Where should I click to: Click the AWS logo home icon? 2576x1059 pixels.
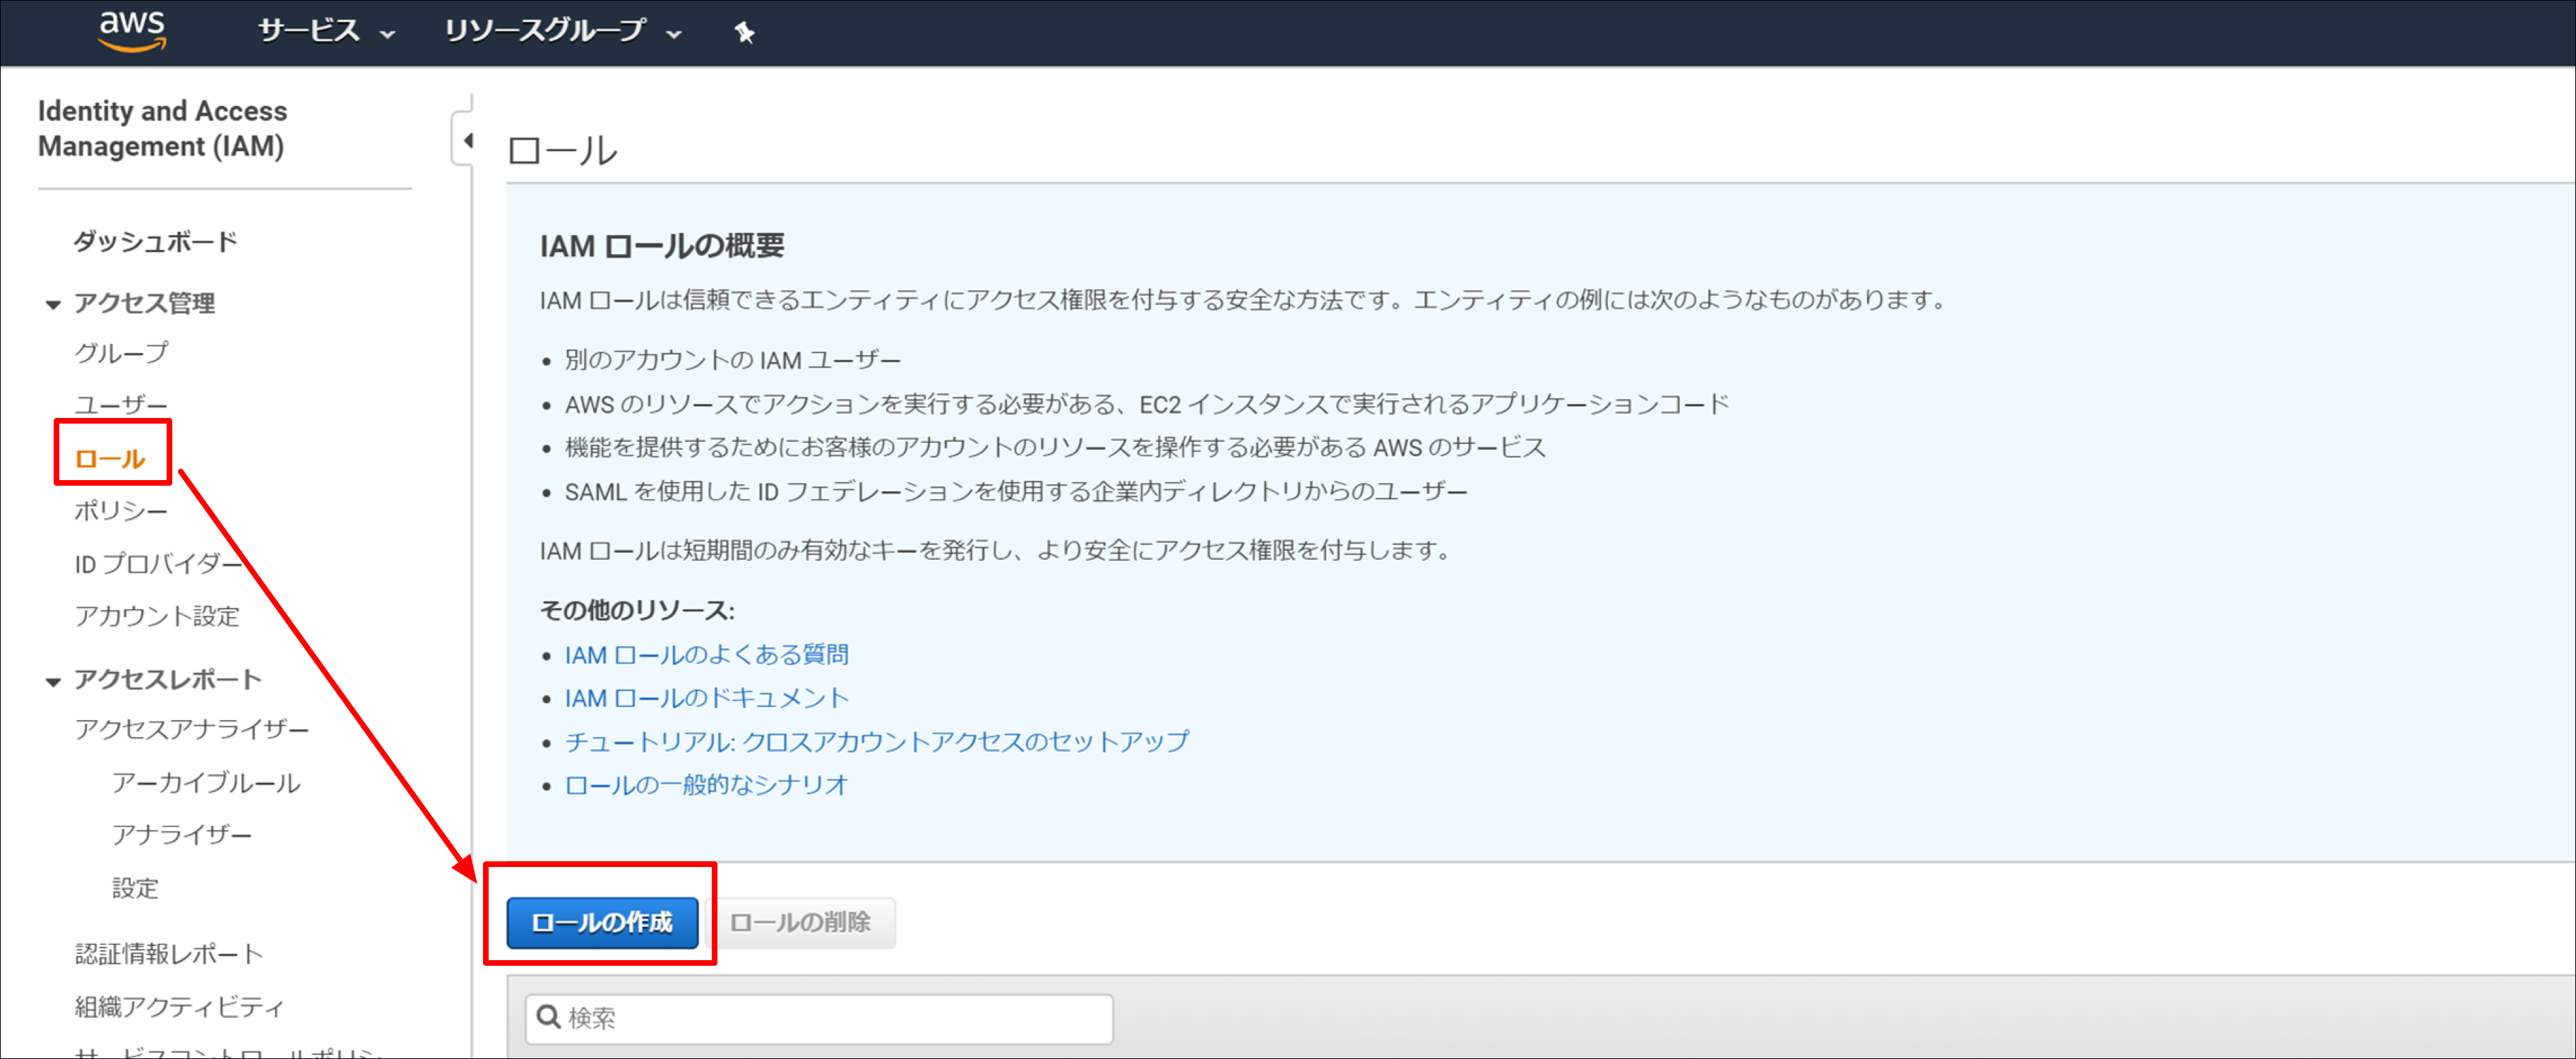[132, 31]
